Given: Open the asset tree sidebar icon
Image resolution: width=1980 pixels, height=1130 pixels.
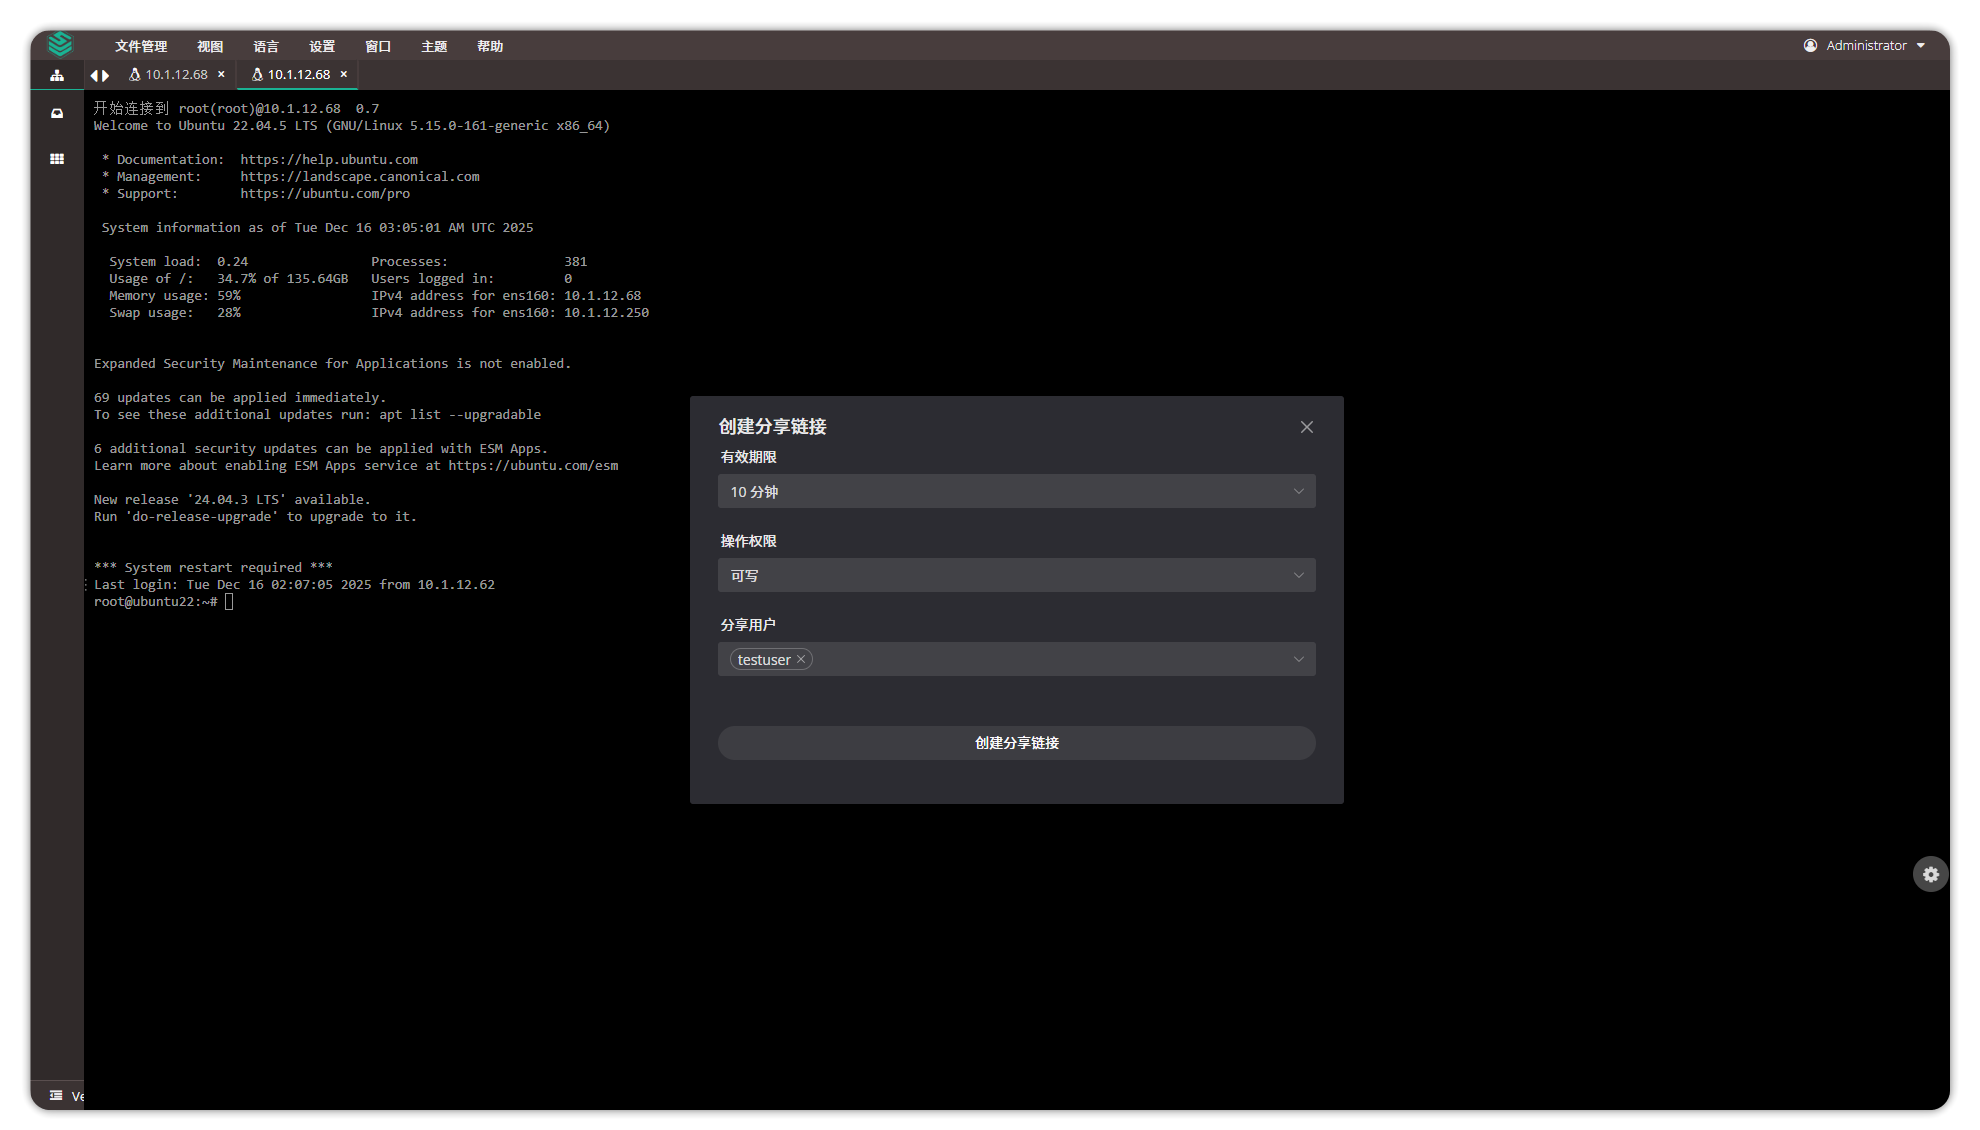Looking at the screenshot, I should [57, 75].
